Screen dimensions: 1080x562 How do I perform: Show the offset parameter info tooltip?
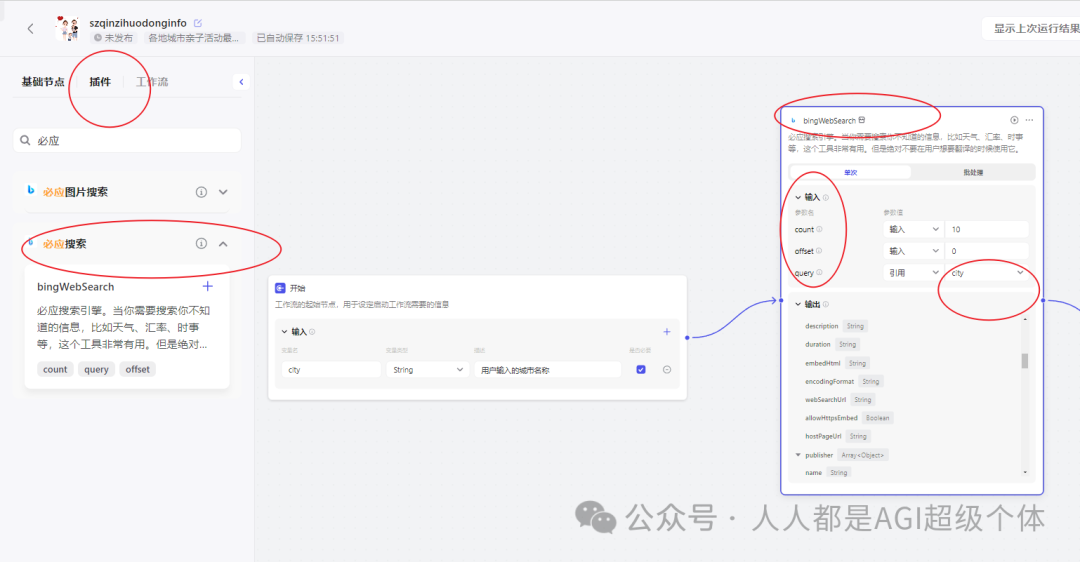pos(819,251)
